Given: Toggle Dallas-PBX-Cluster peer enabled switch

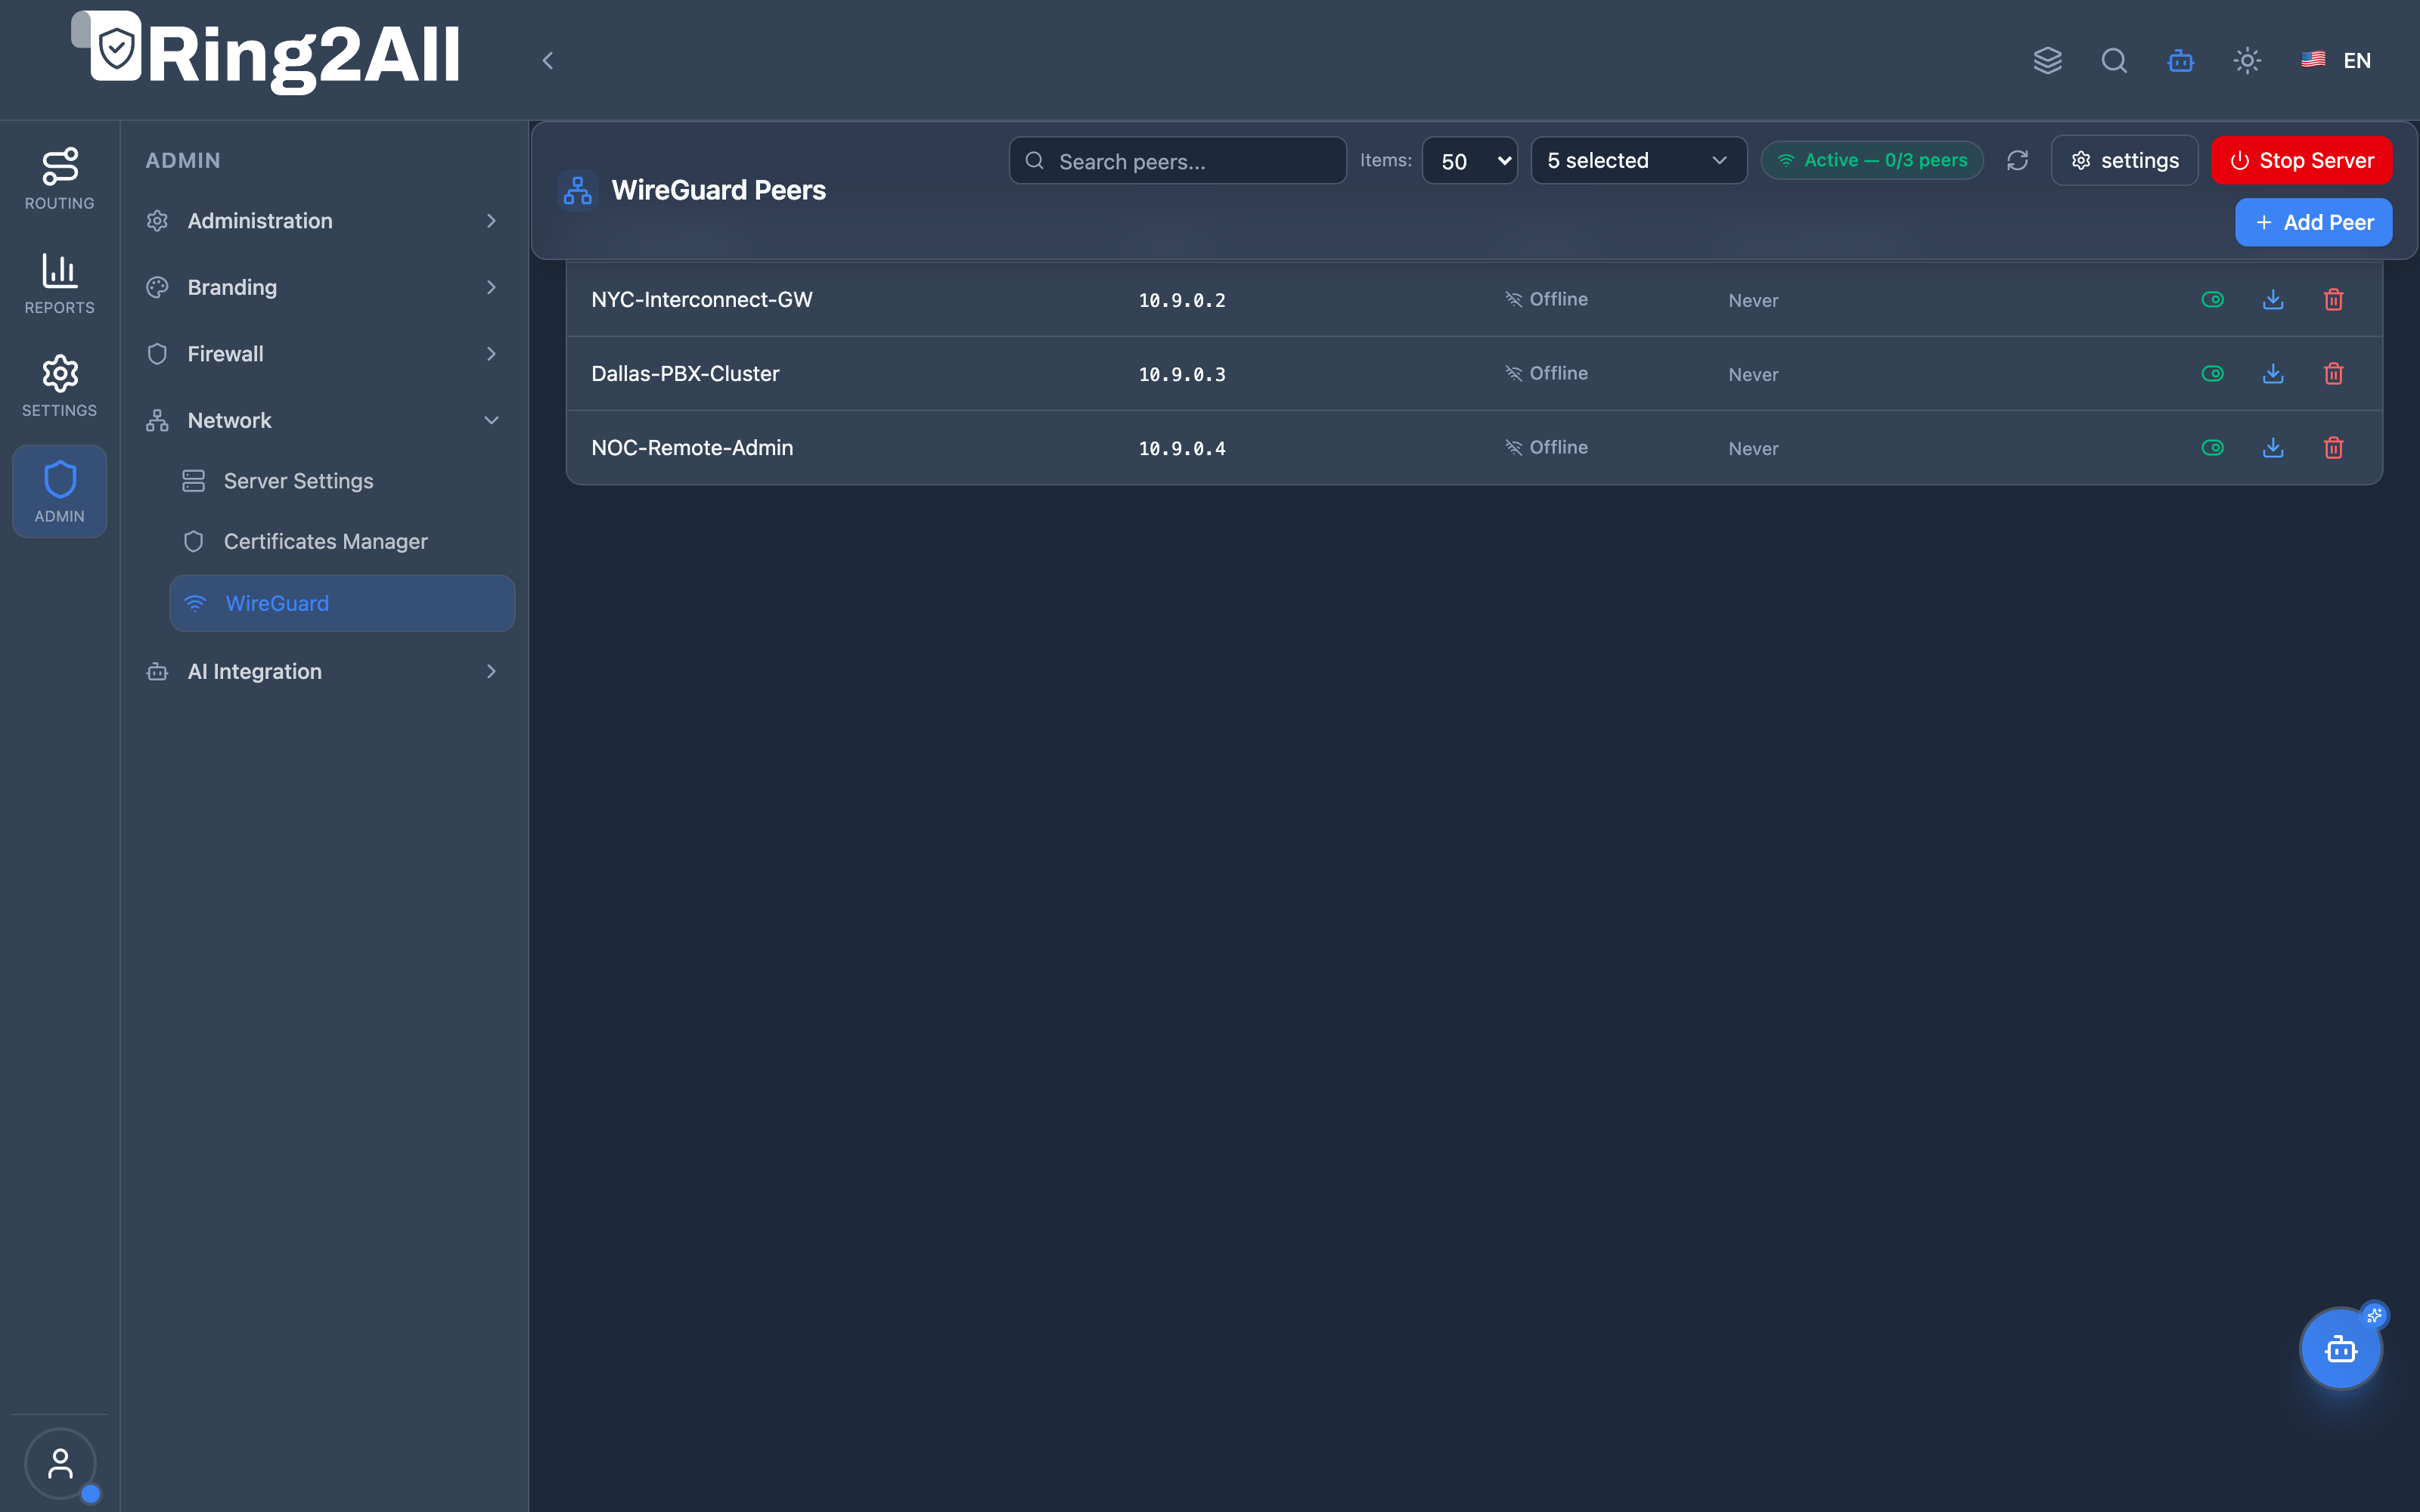Looking at the screenshot, I should point(2212,374).
